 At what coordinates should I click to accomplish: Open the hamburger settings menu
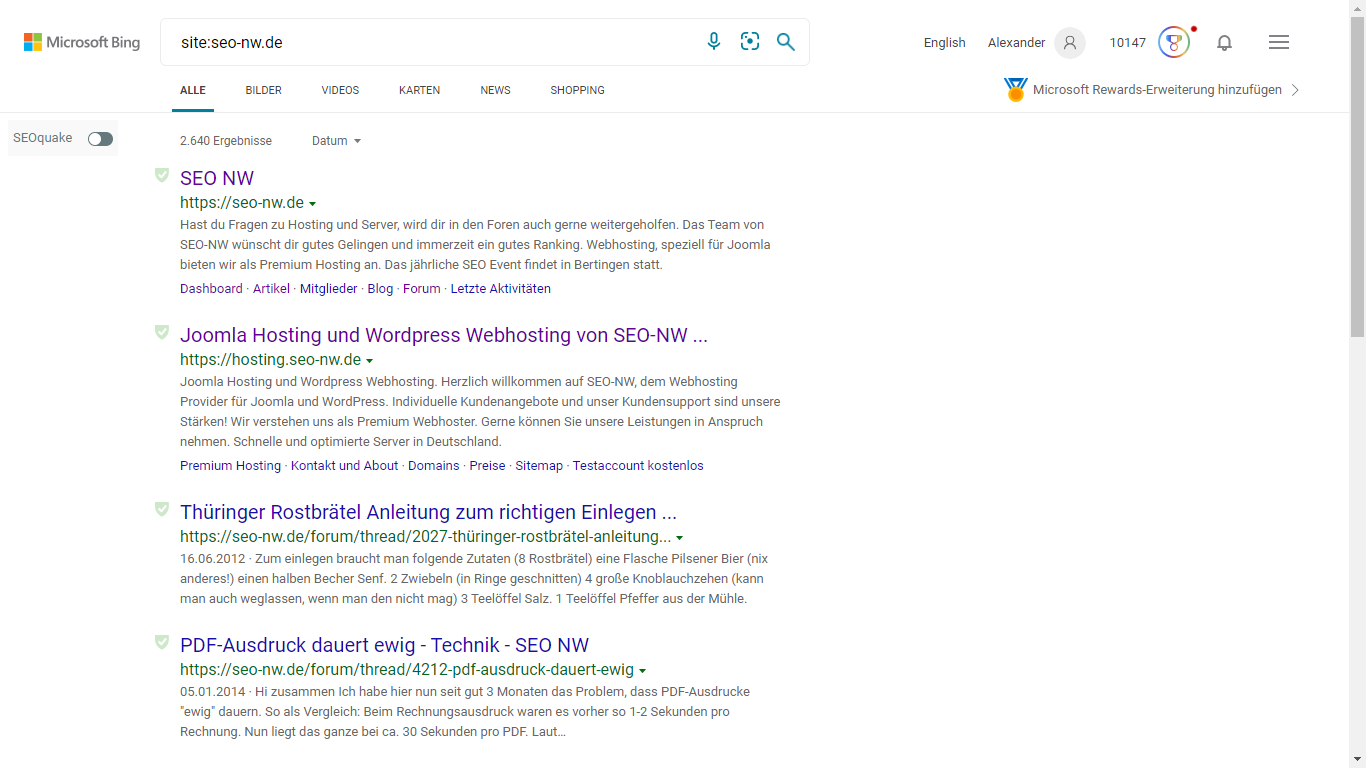click(x=1278, y=42)
